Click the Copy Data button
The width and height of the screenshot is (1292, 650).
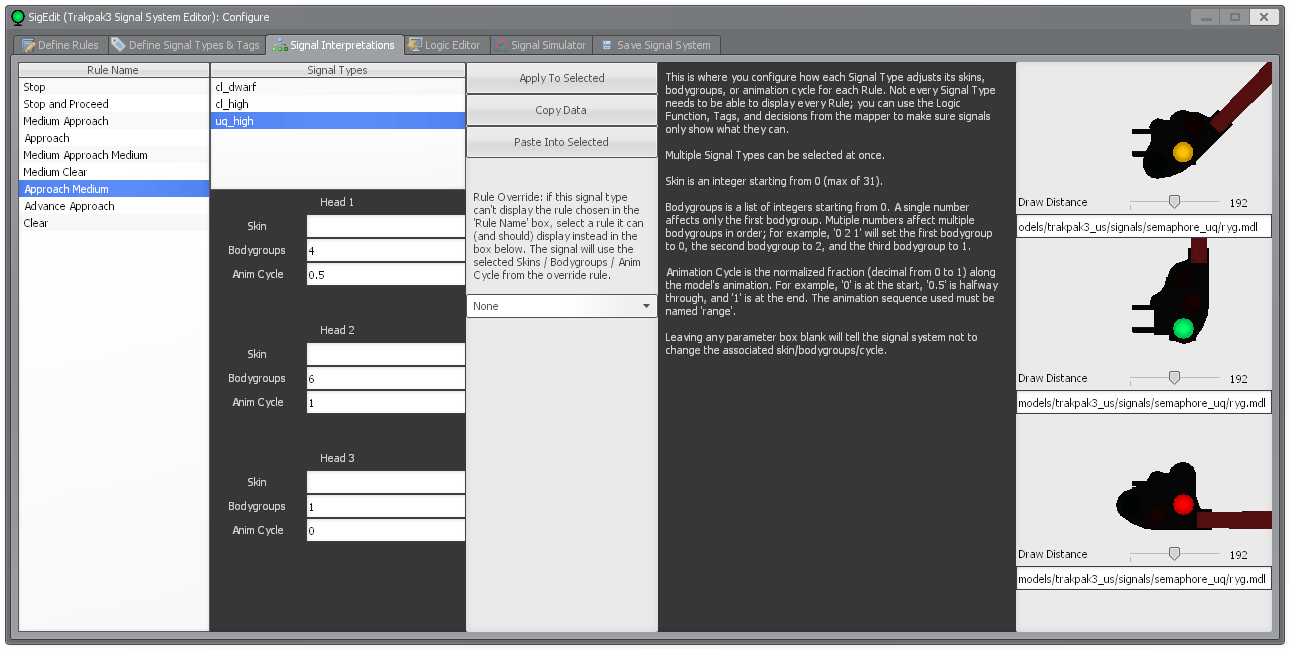(562, 110)
